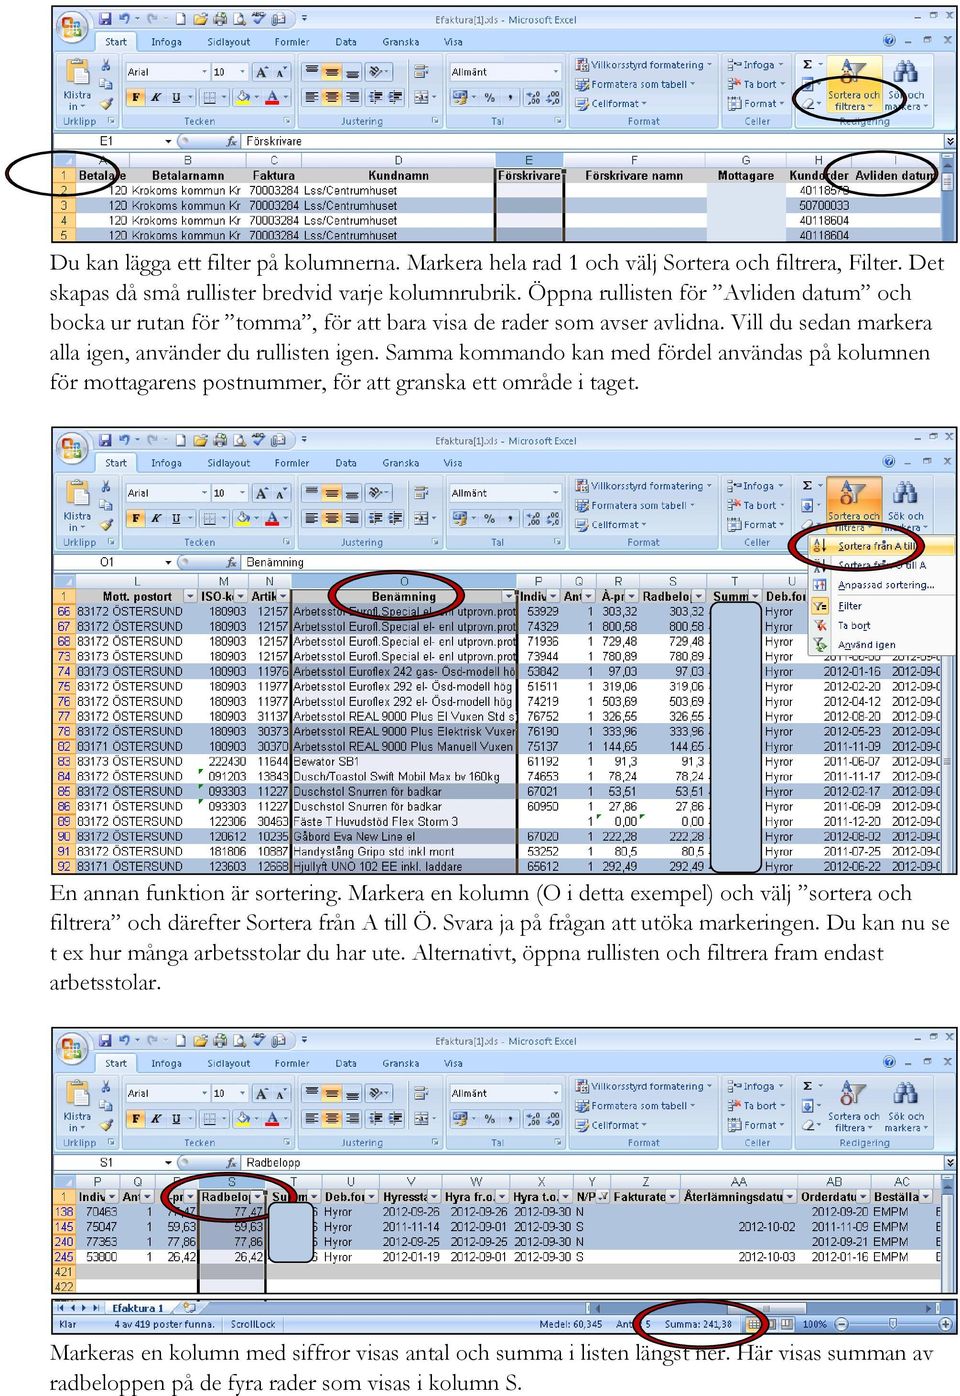Screen dimensions: 960x1396
Task: Toggle Align Left in the O1 window
Action: point(311,518)
